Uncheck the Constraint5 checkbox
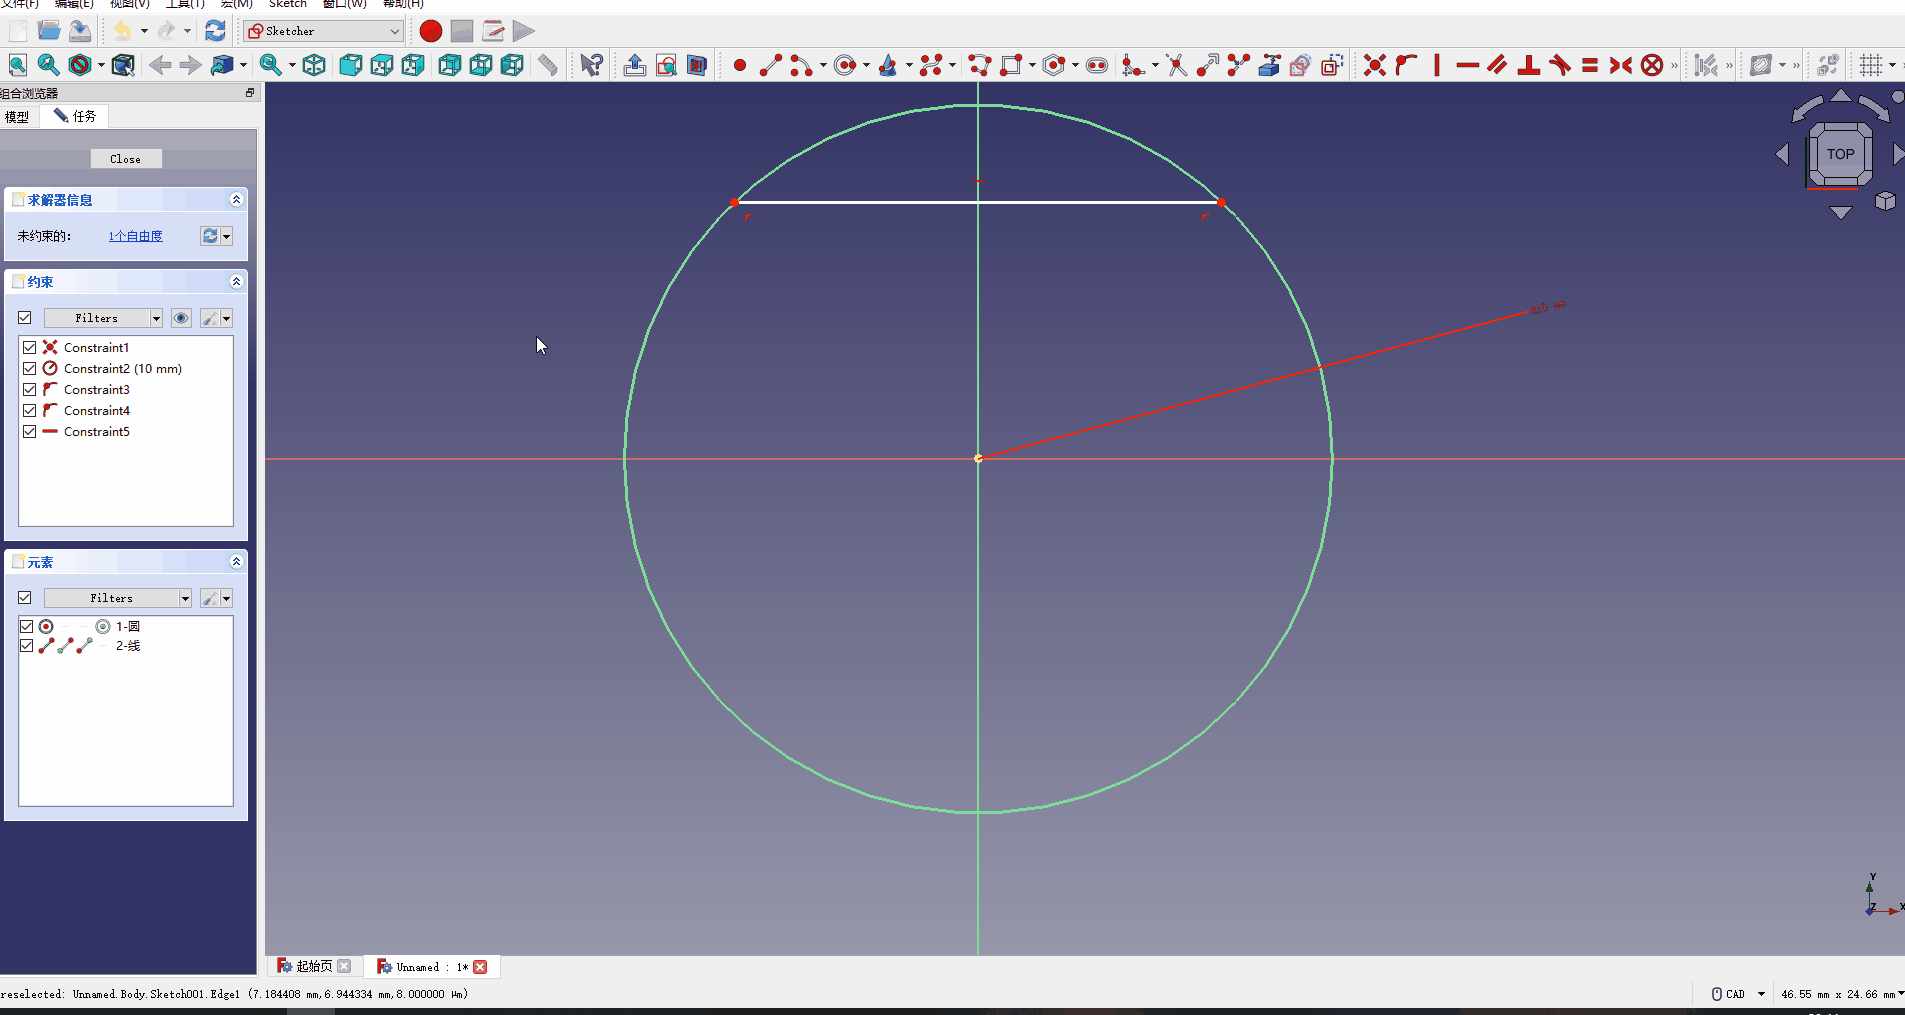 coord(30,432)
